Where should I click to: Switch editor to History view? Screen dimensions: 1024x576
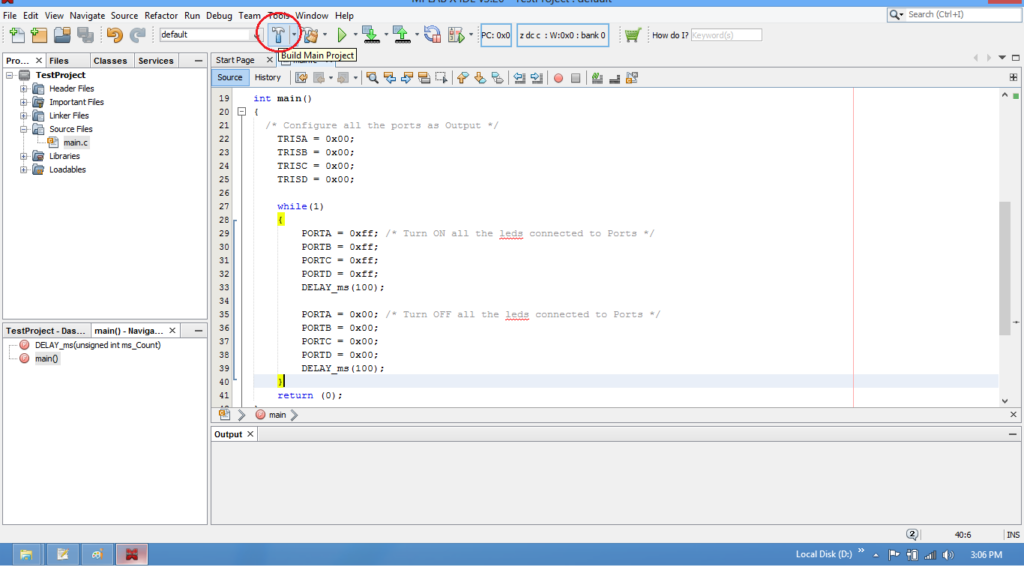point(267,78)
